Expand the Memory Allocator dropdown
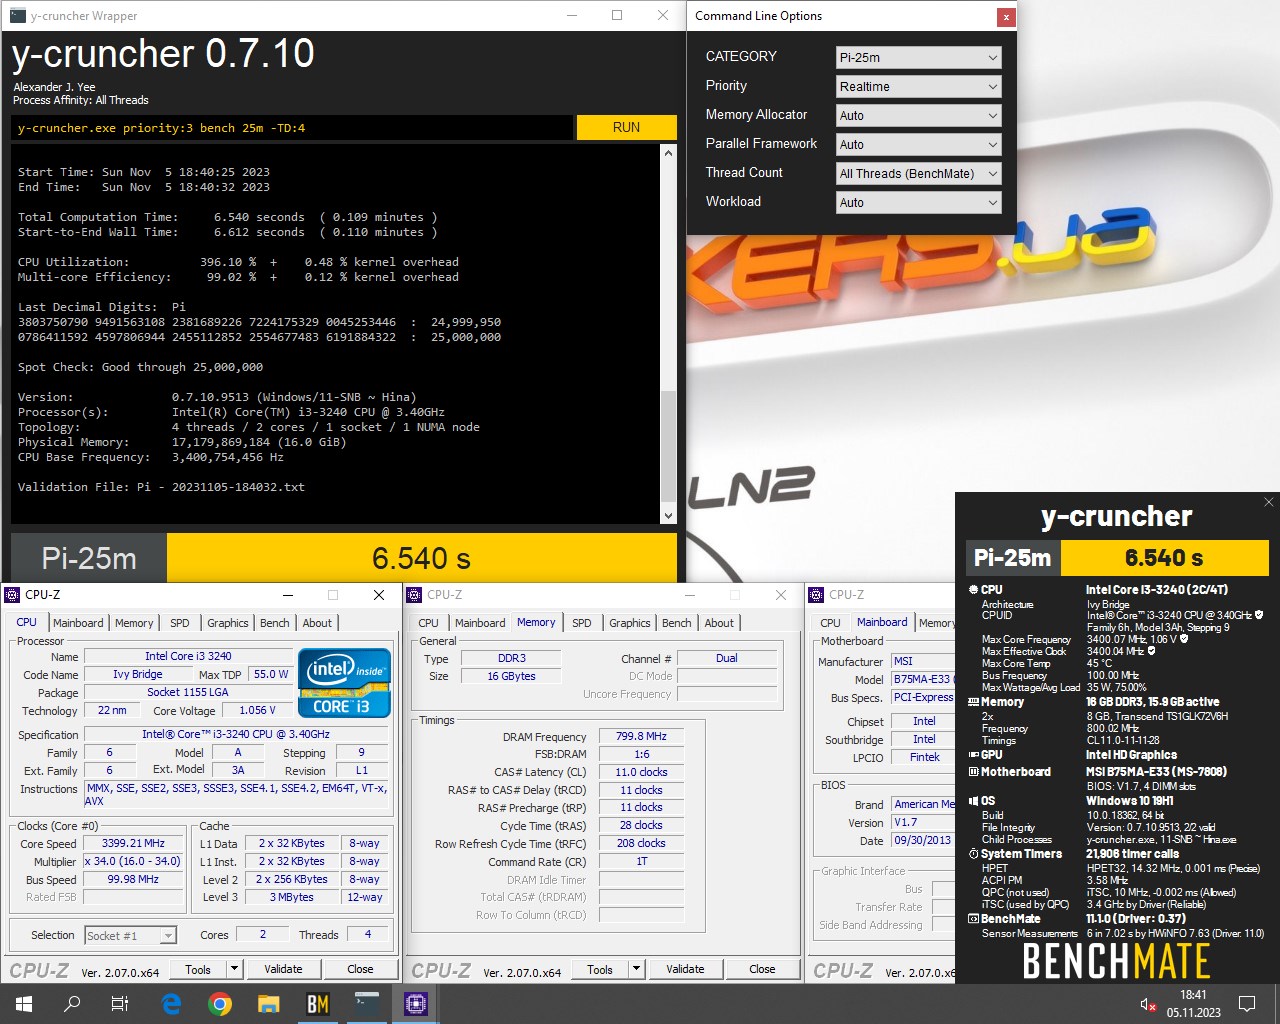The image size is (1280, 1024). click(918, 116)
